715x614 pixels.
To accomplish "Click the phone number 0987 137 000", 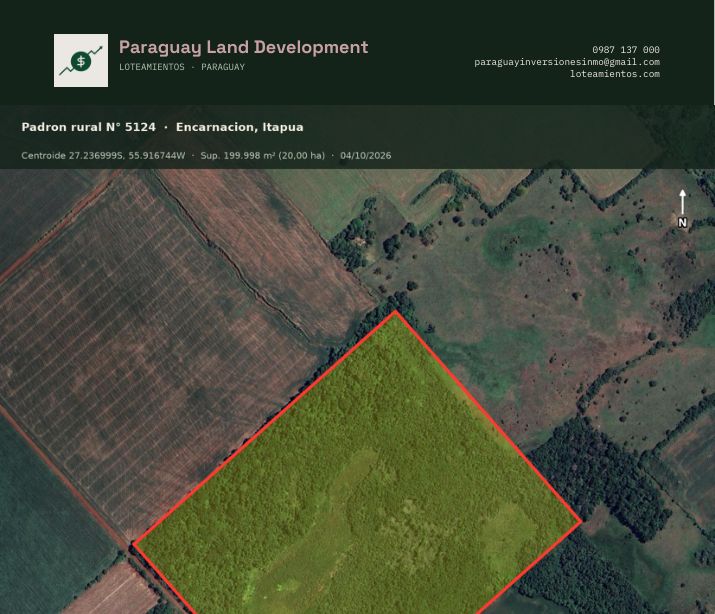I will click(626, 50).
